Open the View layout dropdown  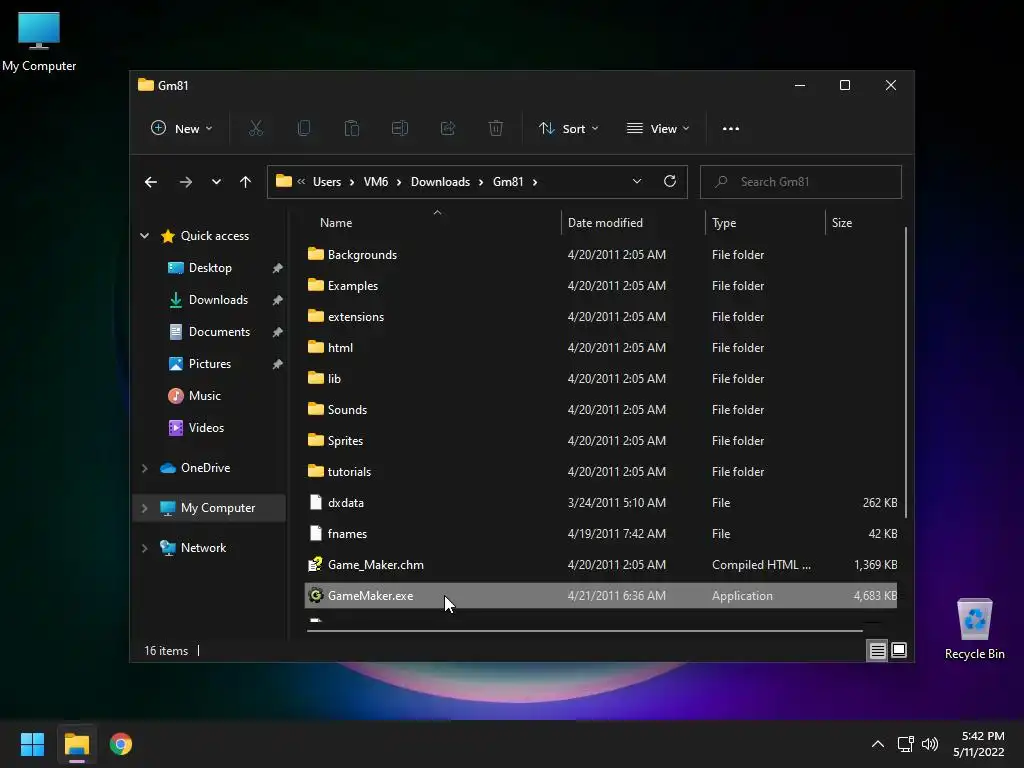(x=658, y=129)
